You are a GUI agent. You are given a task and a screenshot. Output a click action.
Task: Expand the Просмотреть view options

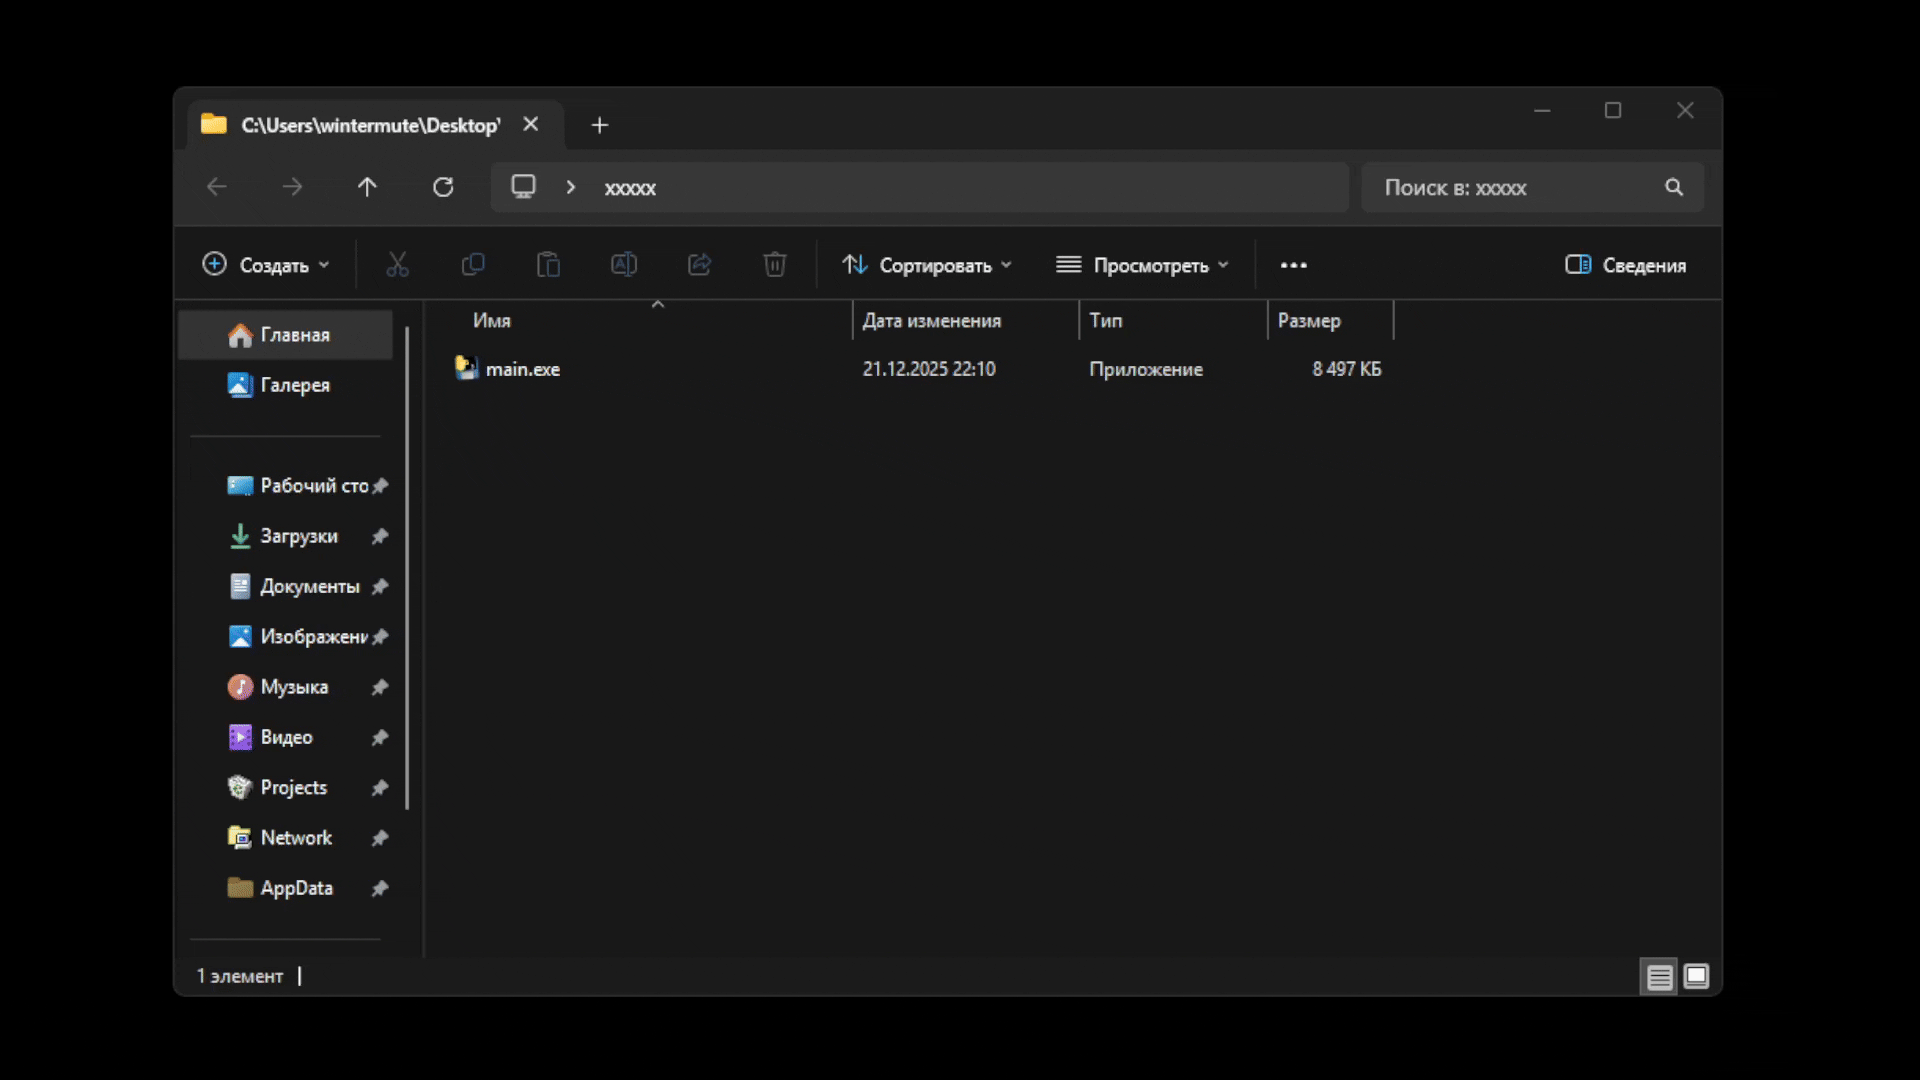click(x=1142, y=265)
